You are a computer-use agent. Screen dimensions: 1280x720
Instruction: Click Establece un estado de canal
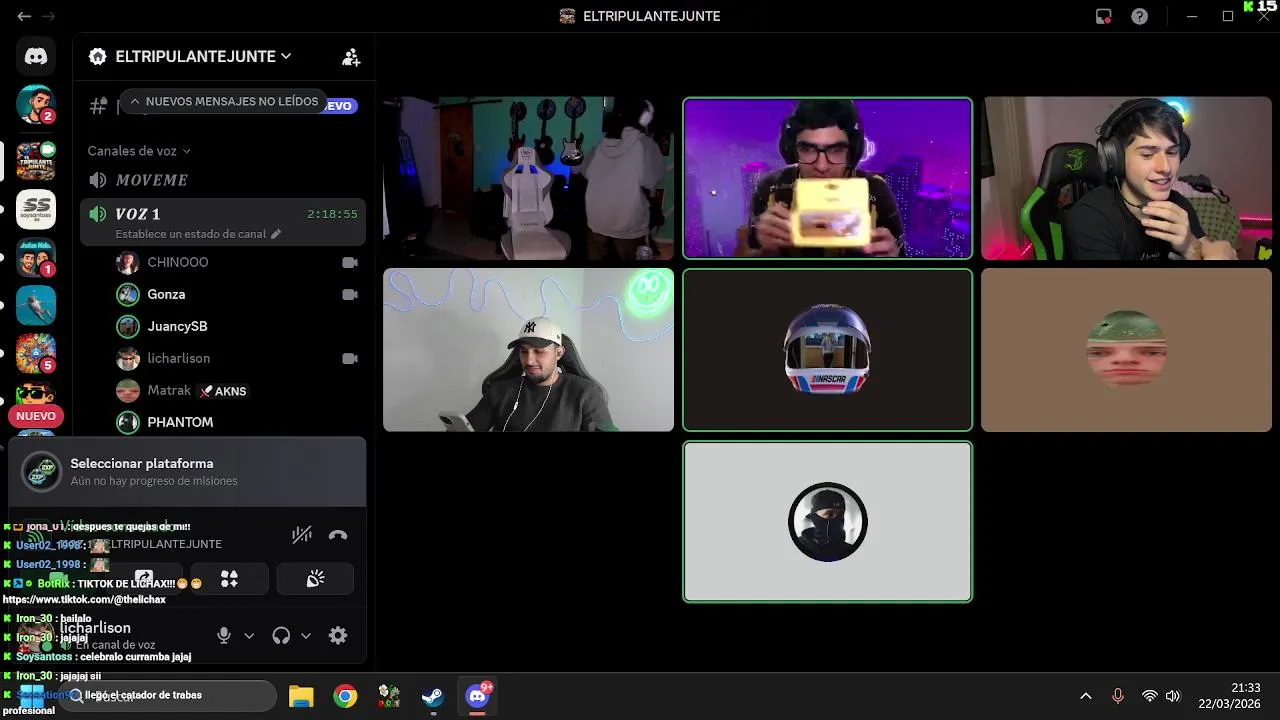pyautogui.click(x=190, y=234)
